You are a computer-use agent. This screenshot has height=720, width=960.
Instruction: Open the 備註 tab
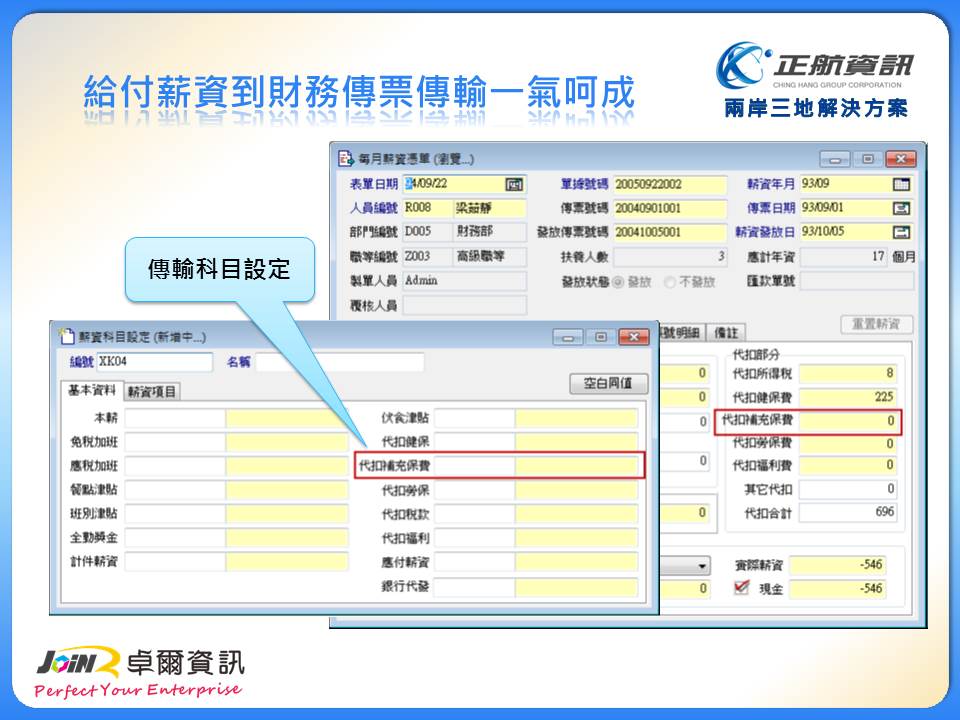coord(726,332)
